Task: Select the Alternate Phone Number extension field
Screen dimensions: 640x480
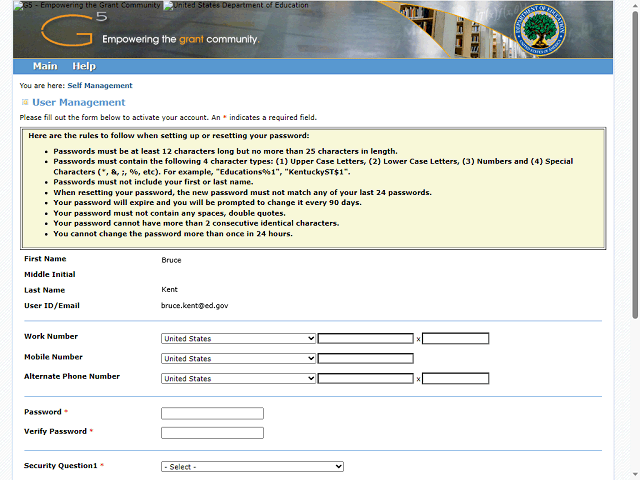Action: [456, 379]
